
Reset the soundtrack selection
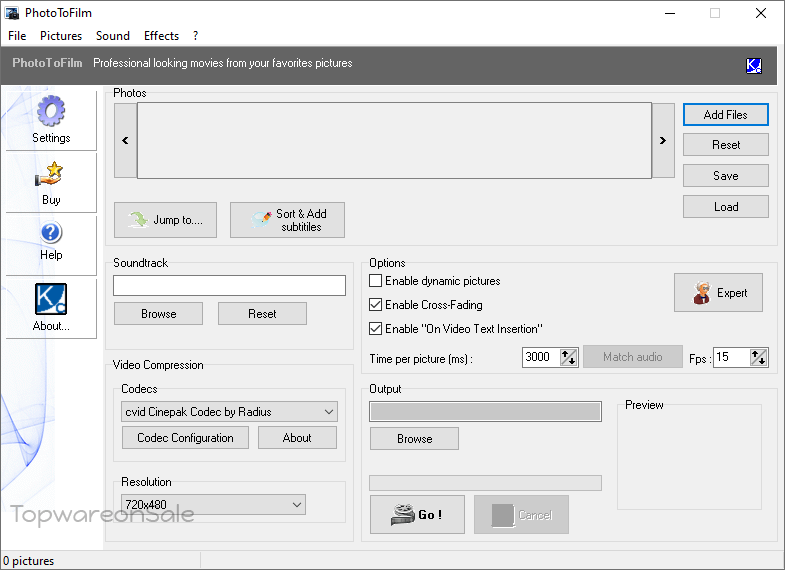(x=262, y=314)
